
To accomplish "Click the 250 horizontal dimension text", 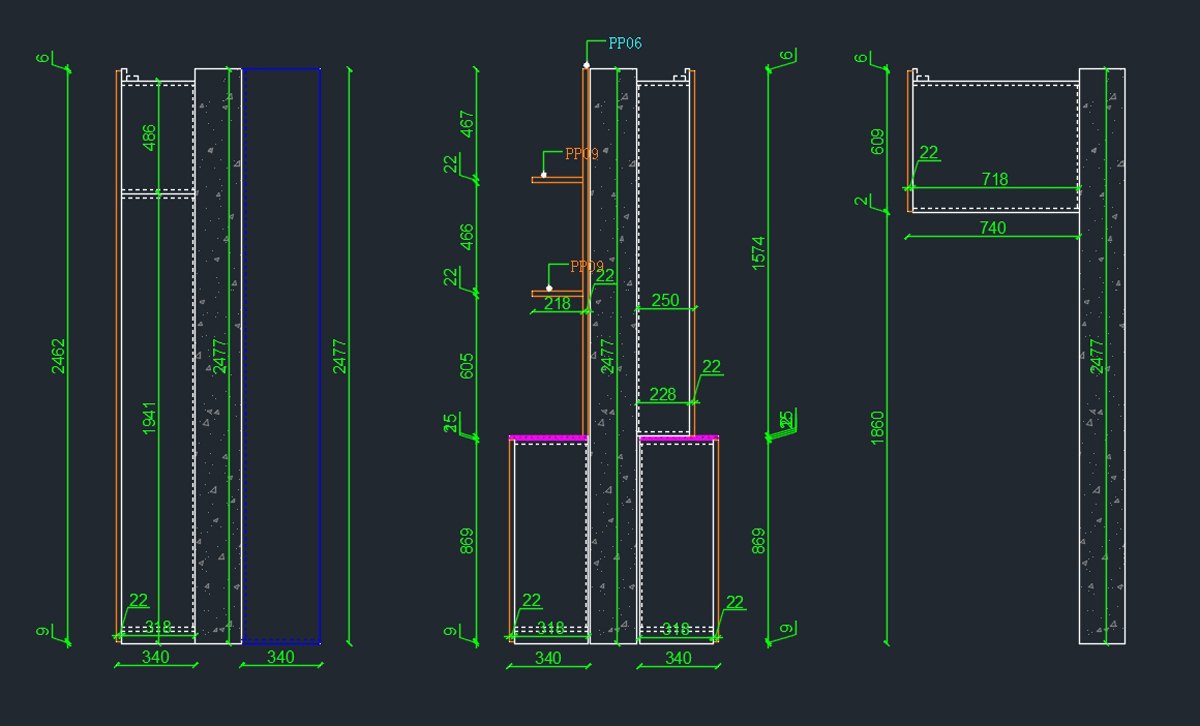I will 665,300.
